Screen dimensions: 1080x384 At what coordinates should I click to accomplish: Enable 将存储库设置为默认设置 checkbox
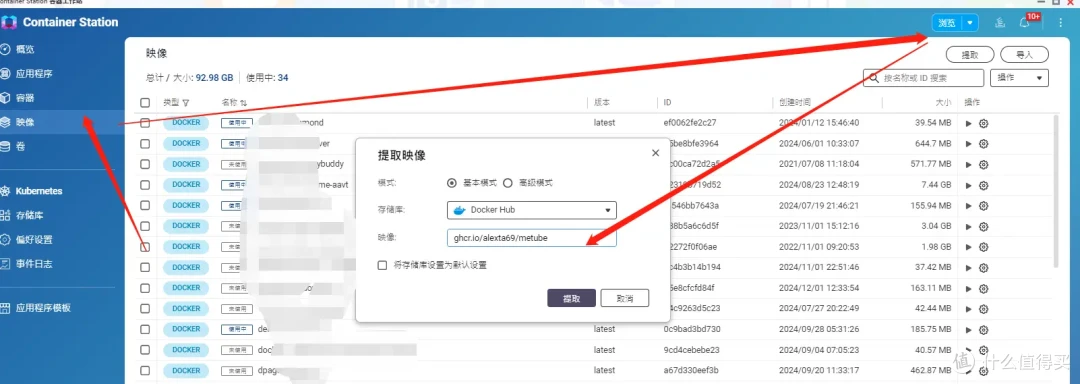(382, 265)
